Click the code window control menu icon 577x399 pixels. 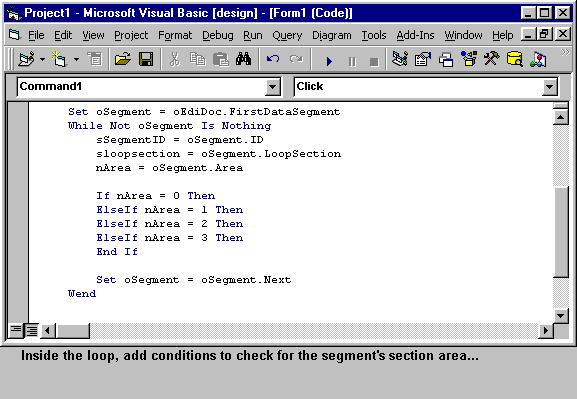coord(14,35)
